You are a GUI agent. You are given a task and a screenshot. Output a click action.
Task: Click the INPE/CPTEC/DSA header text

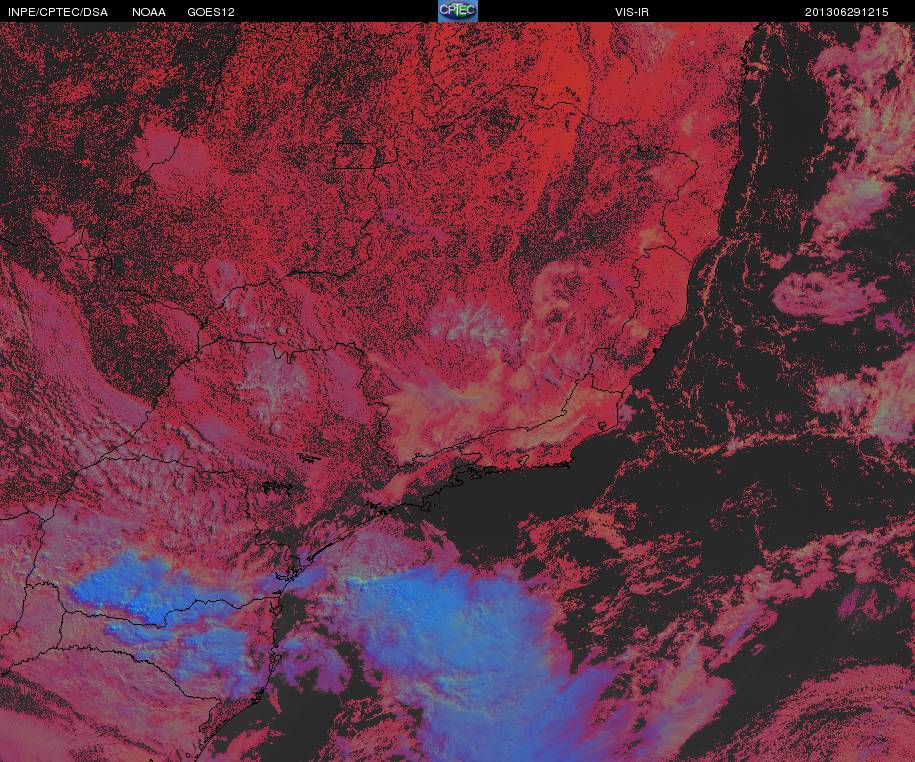click(x=58, y=12)
